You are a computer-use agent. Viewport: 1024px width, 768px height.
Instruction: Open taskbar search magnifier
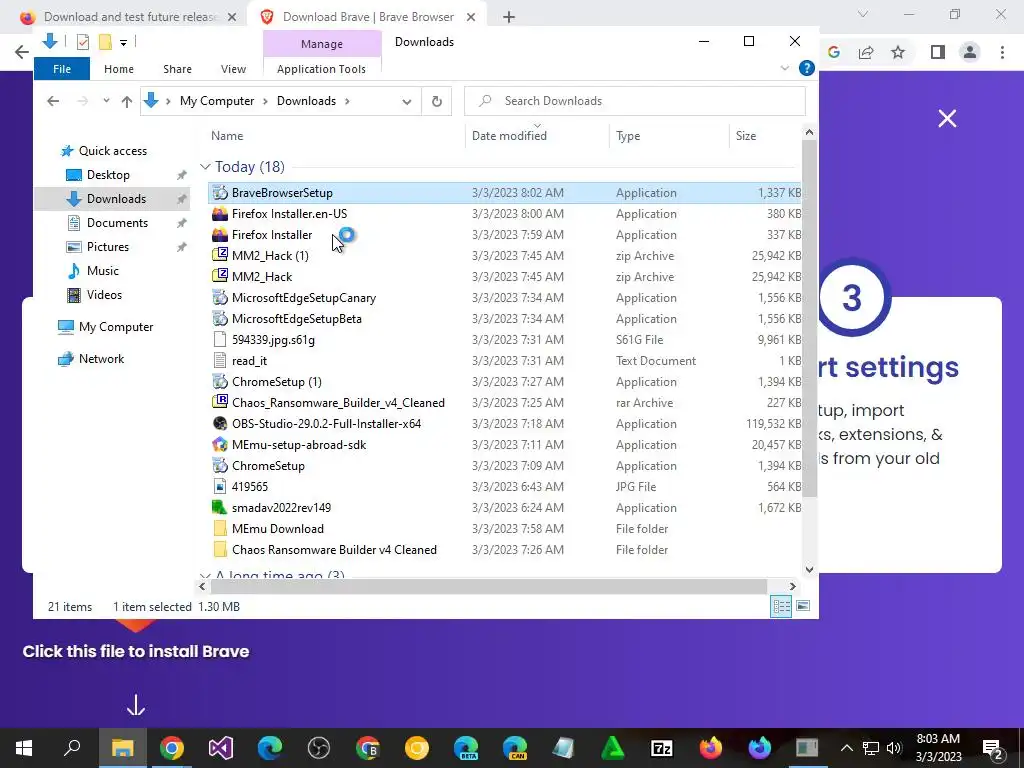(x=72, y=748)
